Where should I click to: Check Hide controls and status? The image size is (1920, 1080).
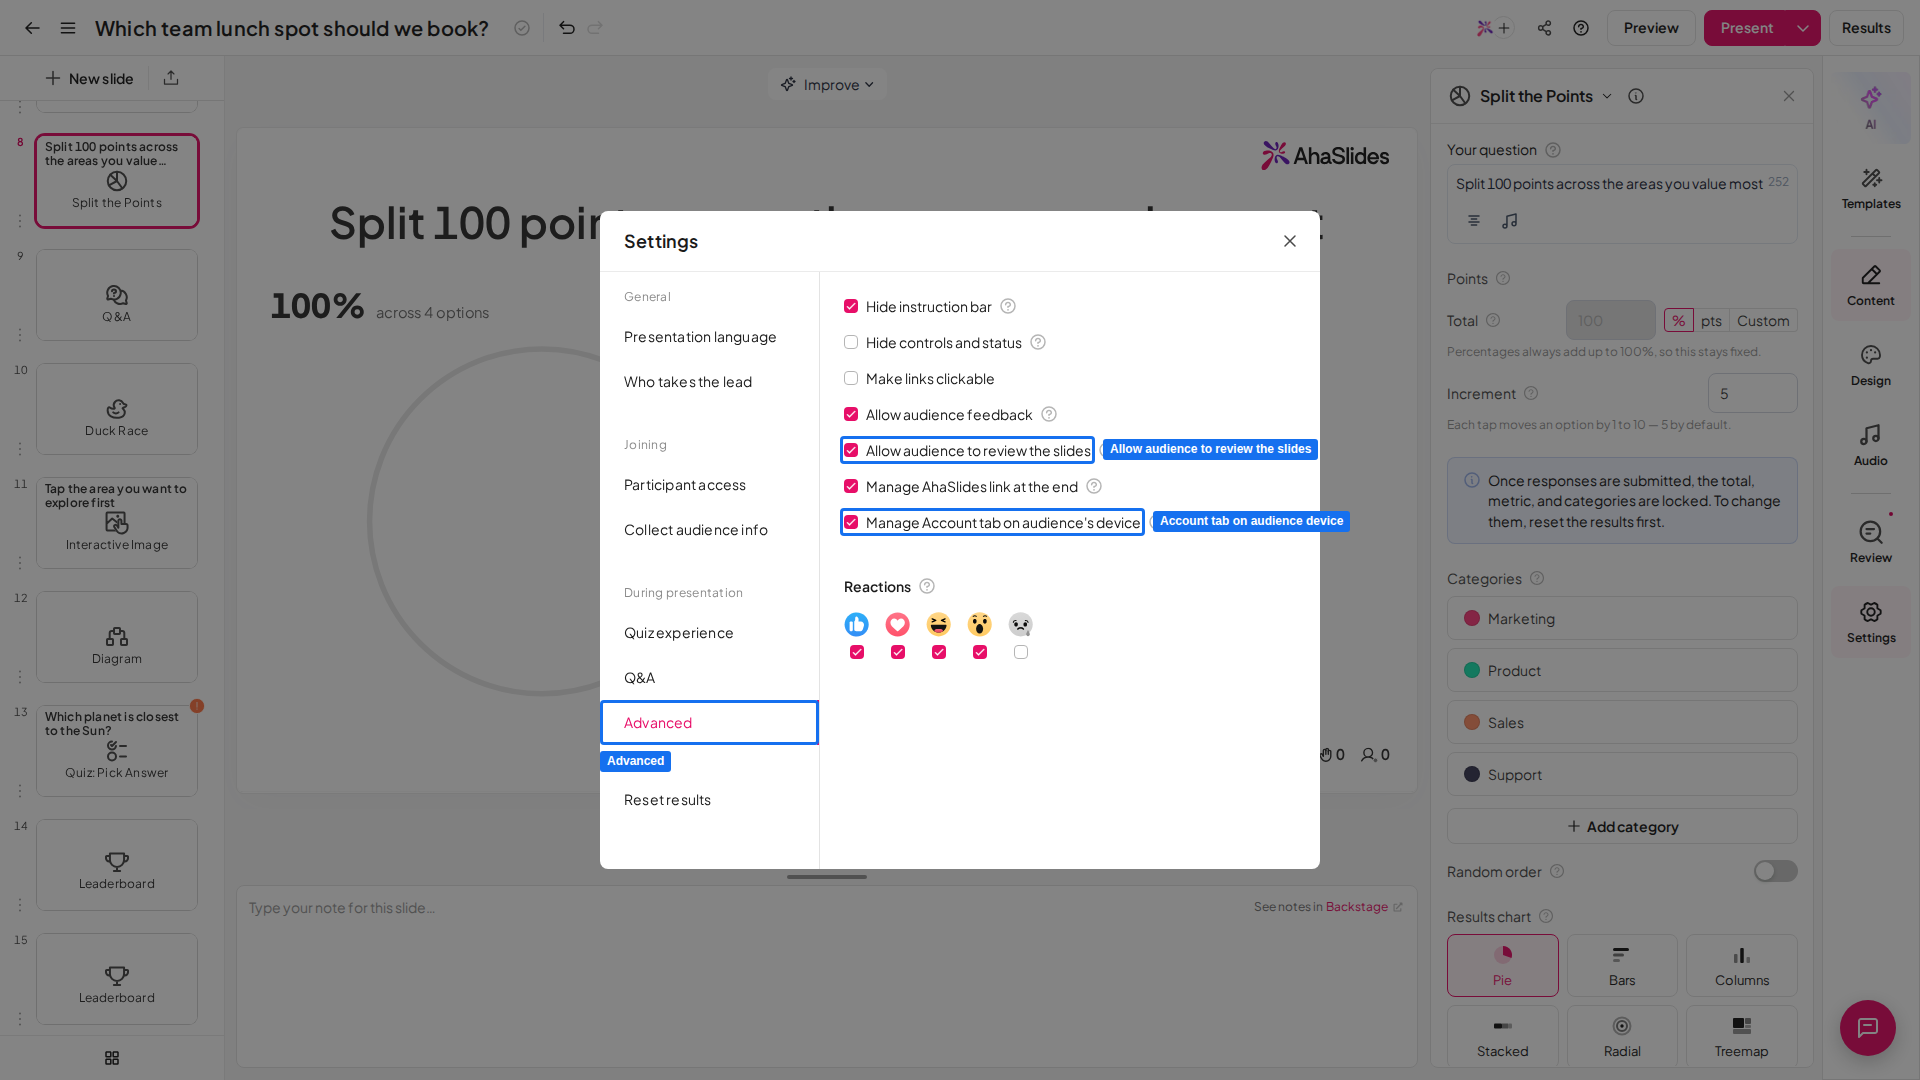point(851,342)
